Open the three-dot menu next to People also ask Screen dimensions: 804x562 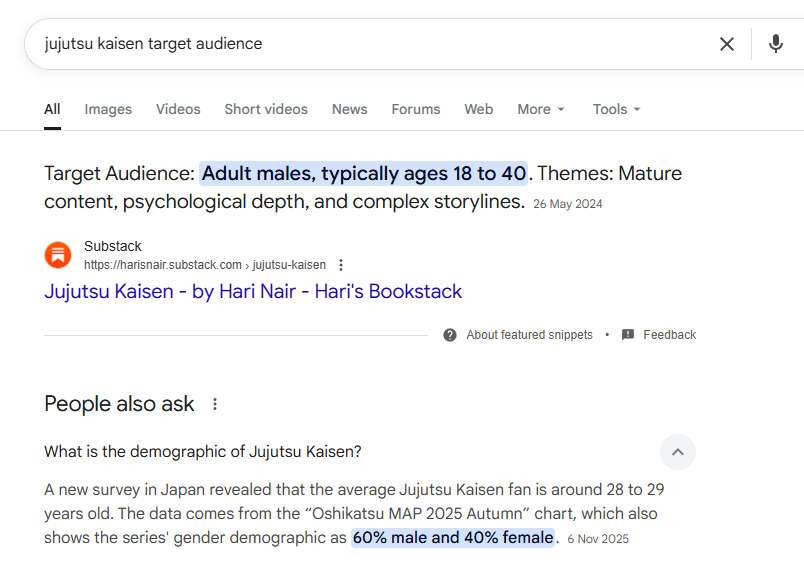[x=215, y=404]
